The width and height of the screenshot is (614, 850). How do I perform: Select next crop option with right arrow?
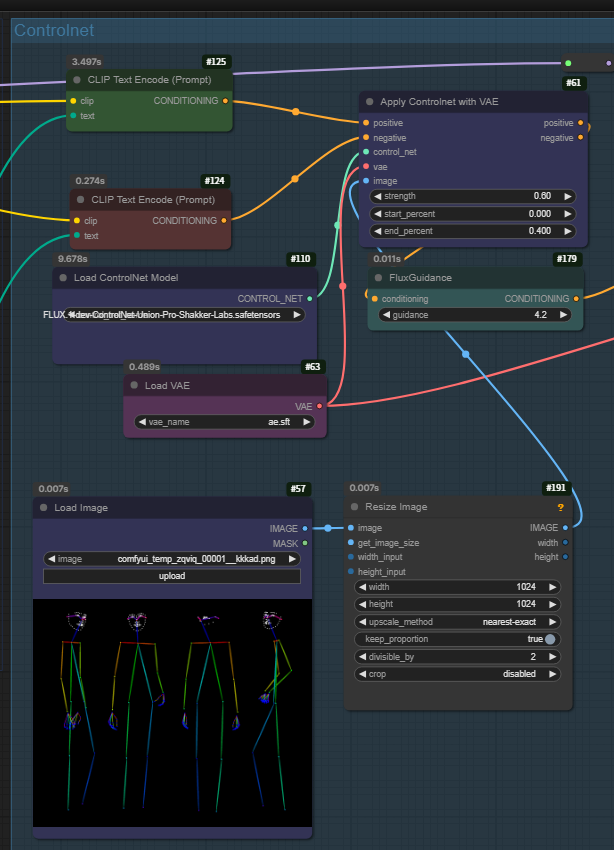pyautogui.click(x=552, y=674)
